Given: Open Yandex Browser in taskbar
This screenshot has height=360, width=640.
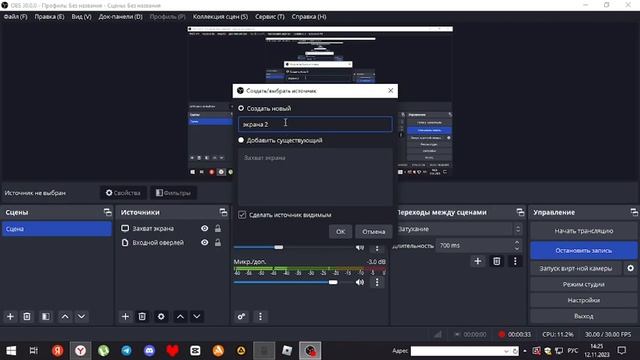Looking at the screenshot, I should [80, 350].
